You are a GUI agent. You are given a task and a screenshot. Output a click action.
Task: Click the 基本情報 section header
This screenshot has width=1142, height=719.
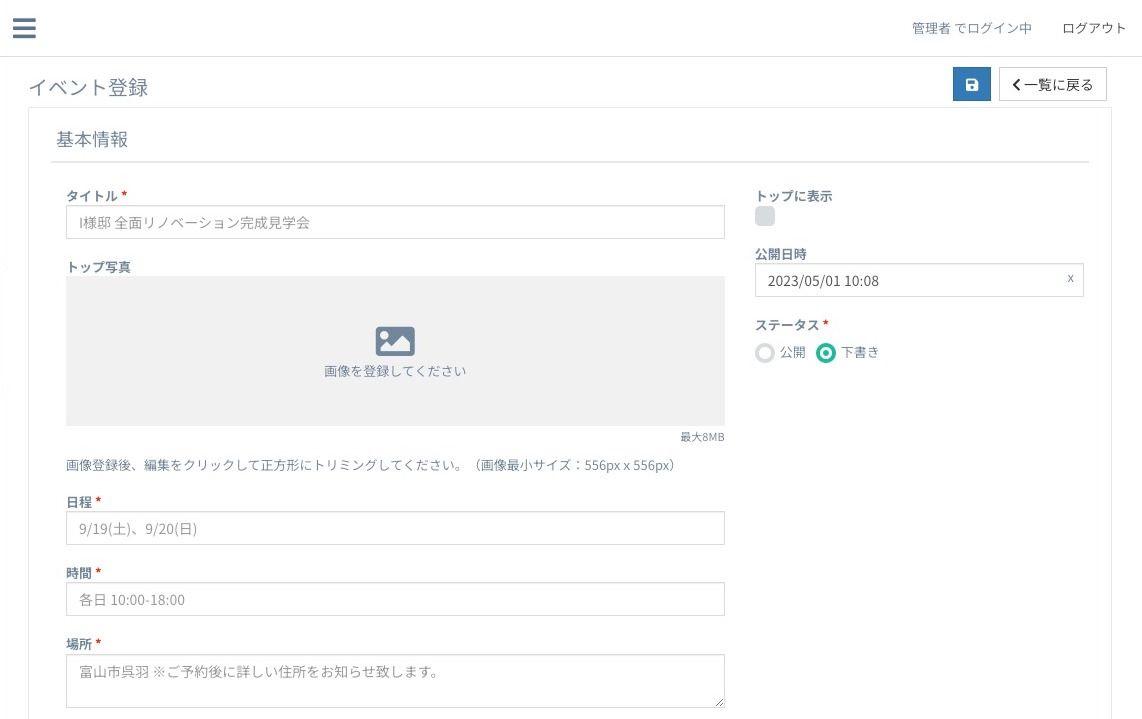[92, 140]
